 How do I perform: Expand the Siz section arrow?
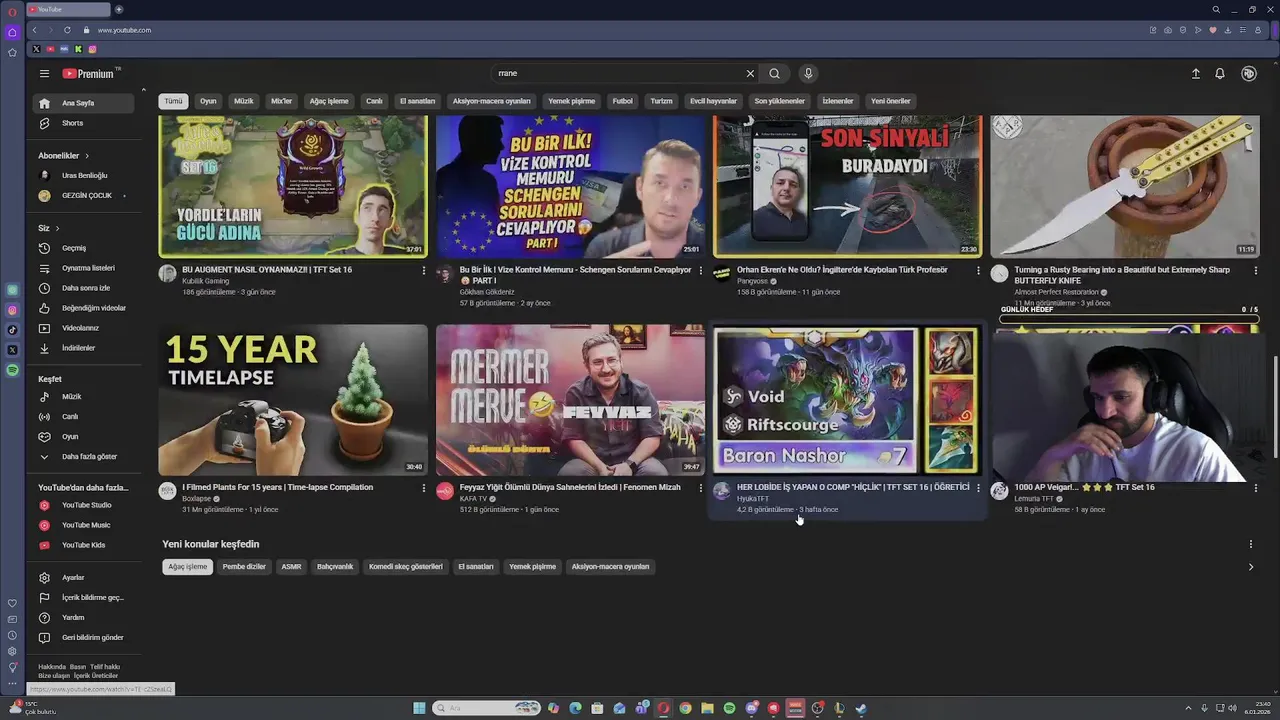(x=57, y=228)
